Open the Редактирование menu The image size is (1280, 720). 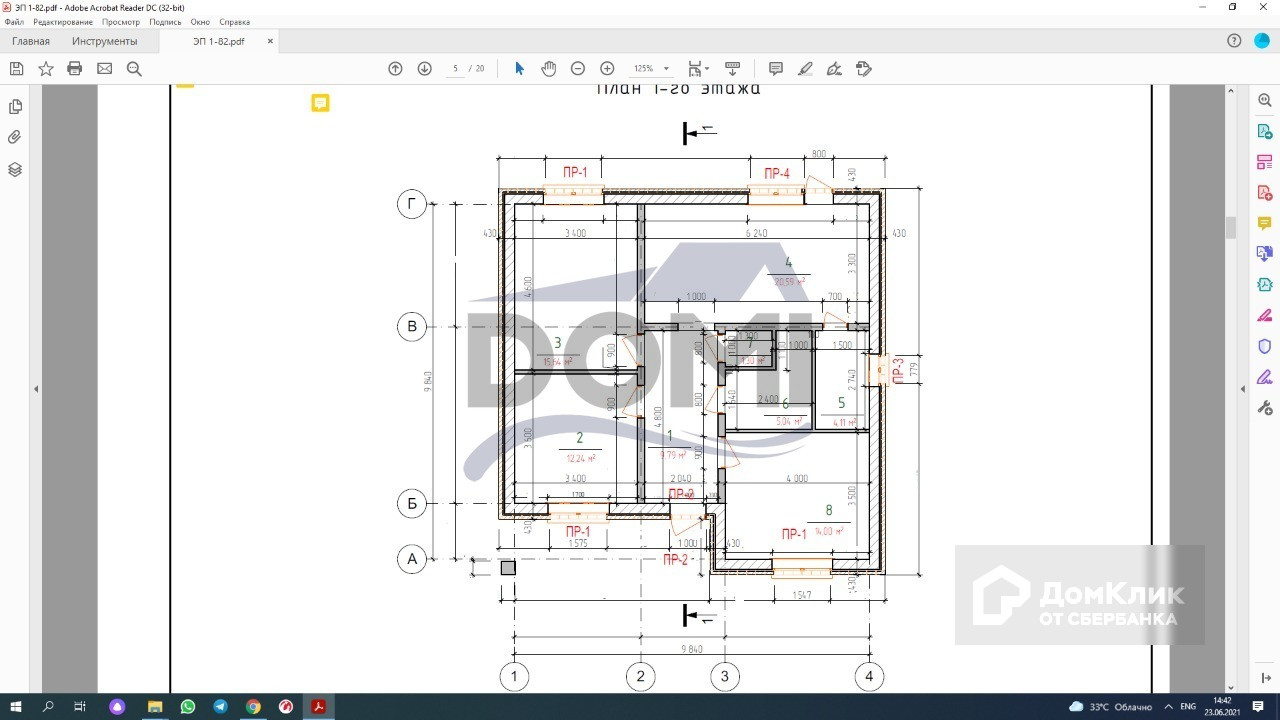[63, 22]
